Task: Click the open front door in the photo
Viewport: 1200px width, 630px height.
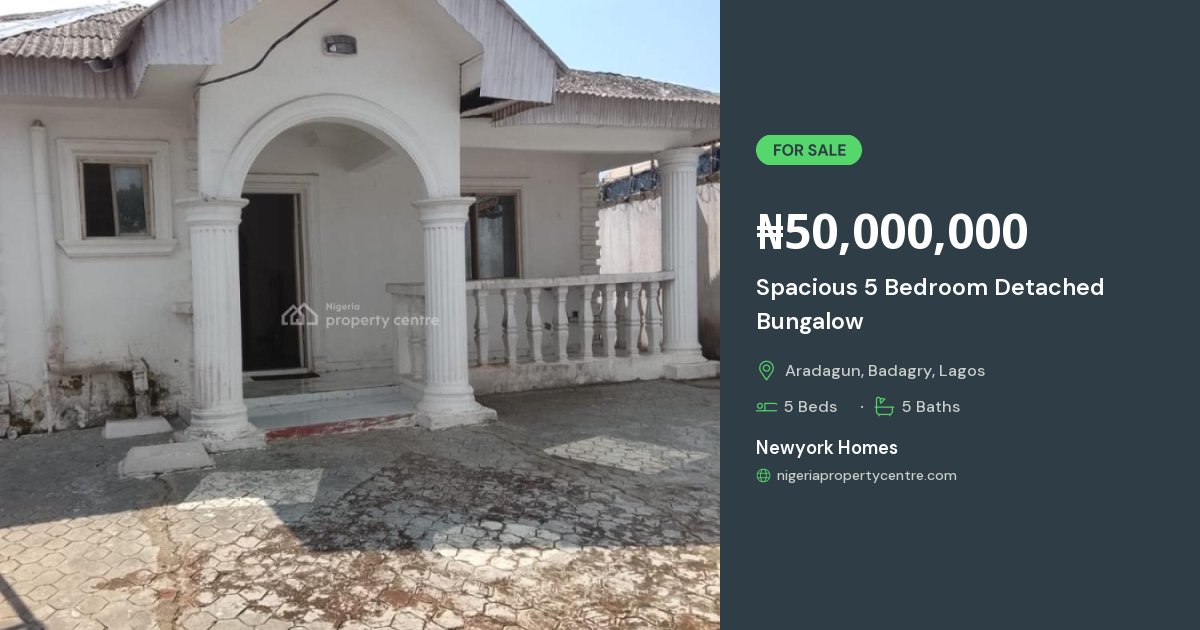Action: click(x=270, y=283)
